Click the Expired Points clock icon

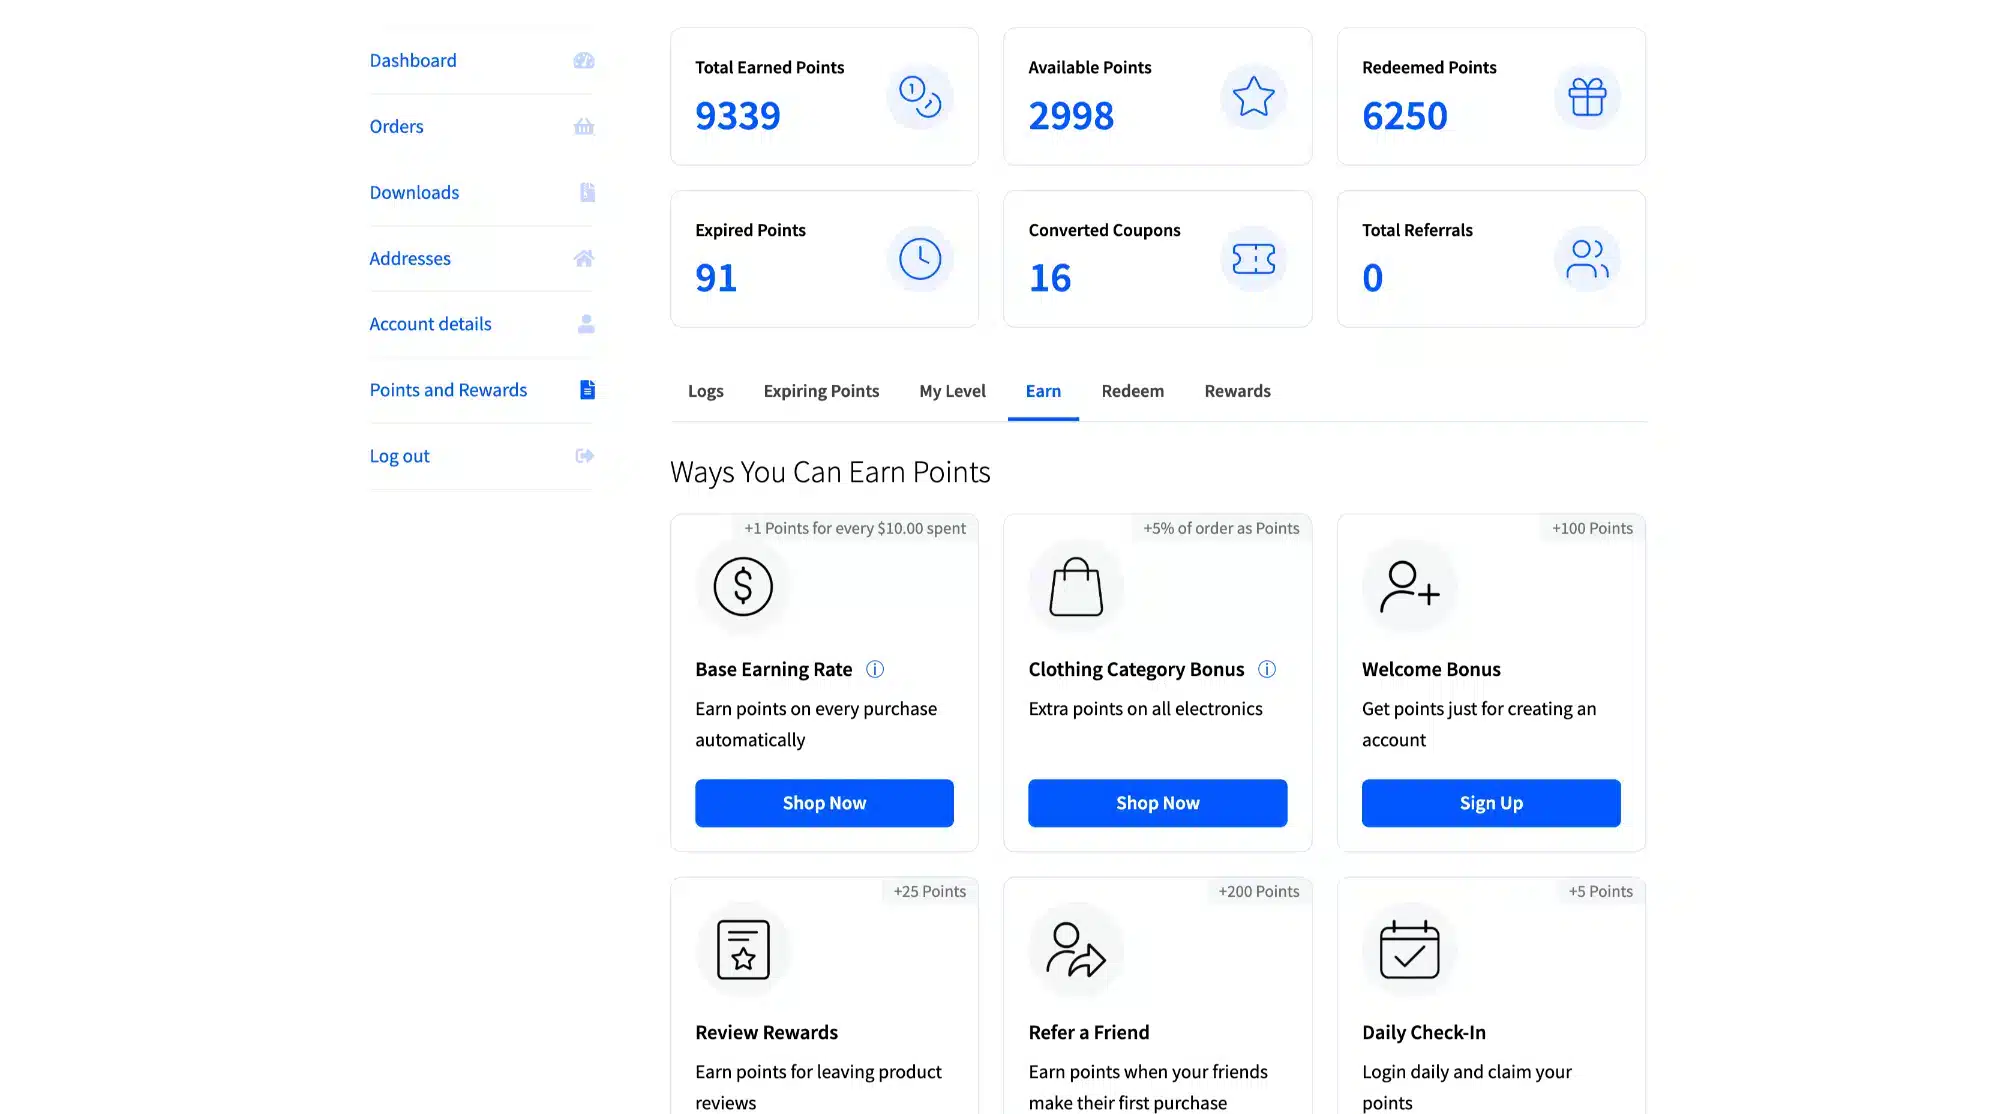[920, 259]
